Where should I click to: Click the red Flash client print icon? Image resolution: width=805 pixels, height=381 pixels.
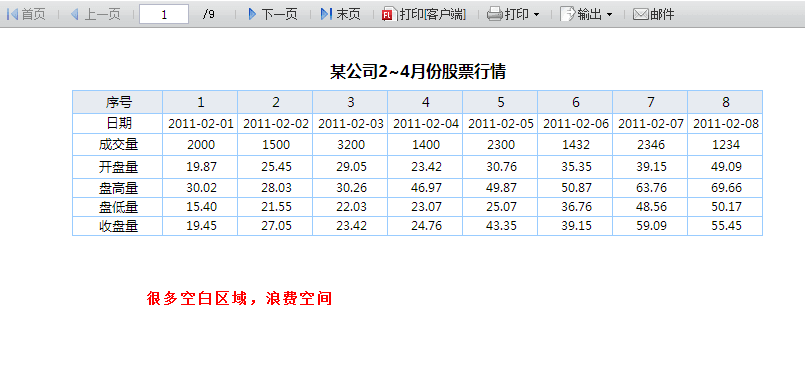pyautogui.click(x=388, y=14)
